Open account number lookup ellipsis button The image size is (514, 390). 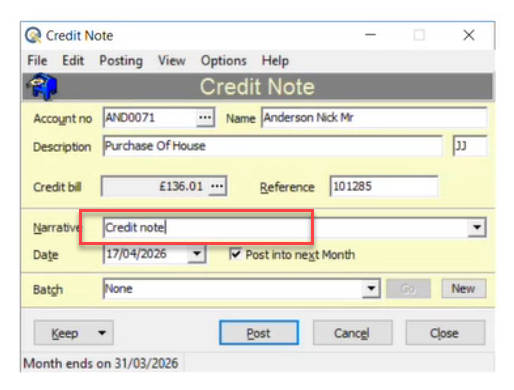click(x=205, y=118)
